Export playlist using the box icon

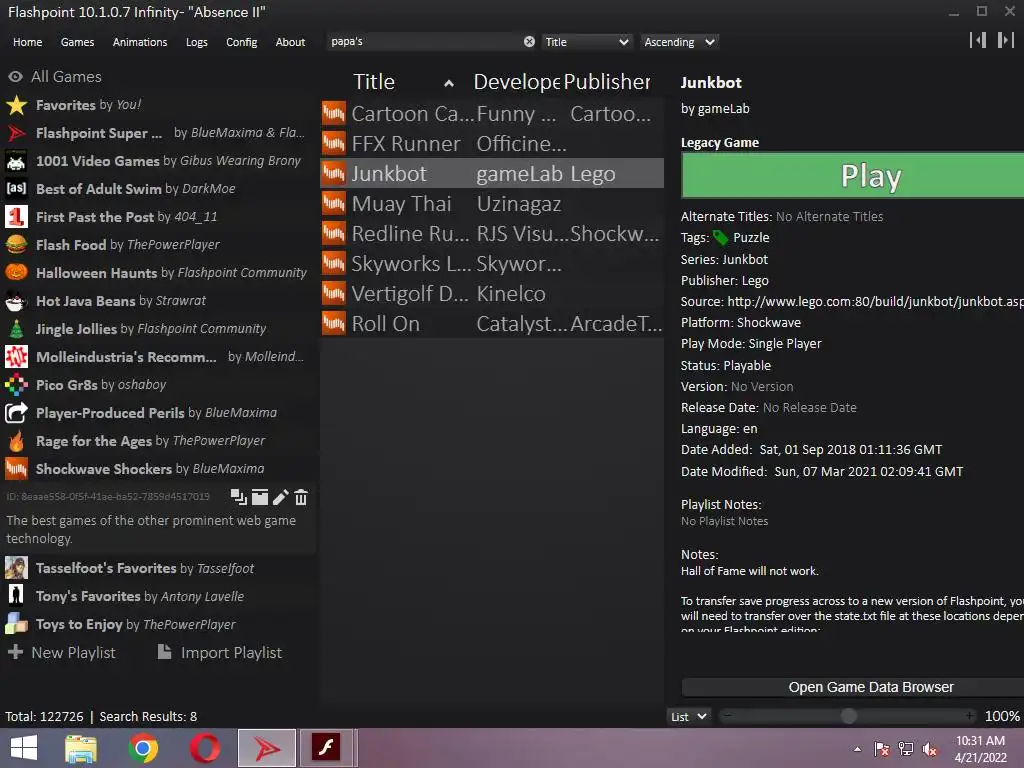[x=260, y=498]
